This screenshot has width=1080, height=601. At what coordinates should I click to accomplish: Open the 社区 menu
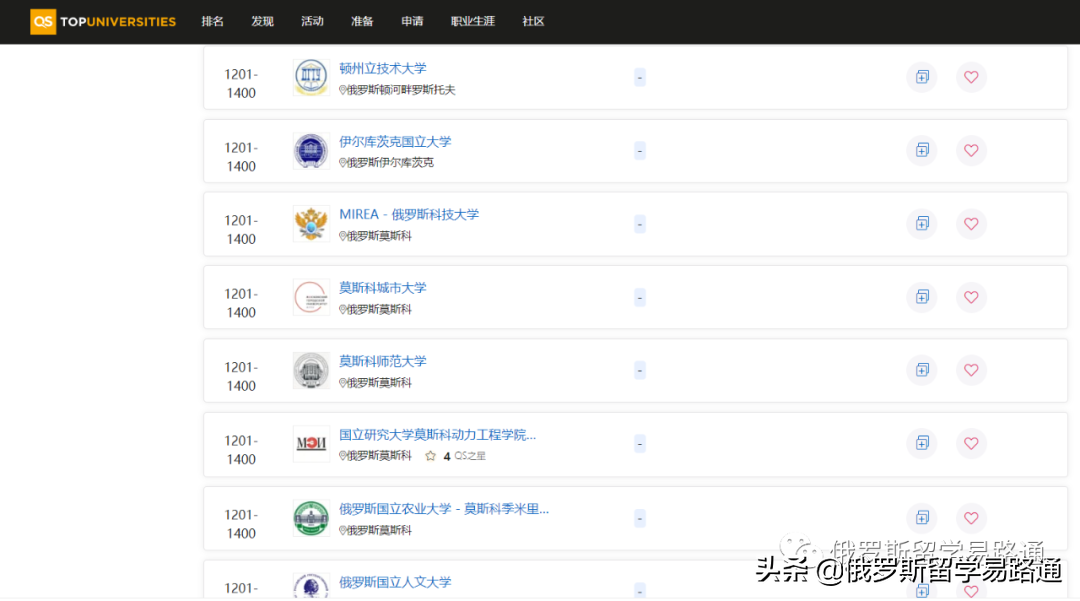pyautogui.click(x=533, y=21)
